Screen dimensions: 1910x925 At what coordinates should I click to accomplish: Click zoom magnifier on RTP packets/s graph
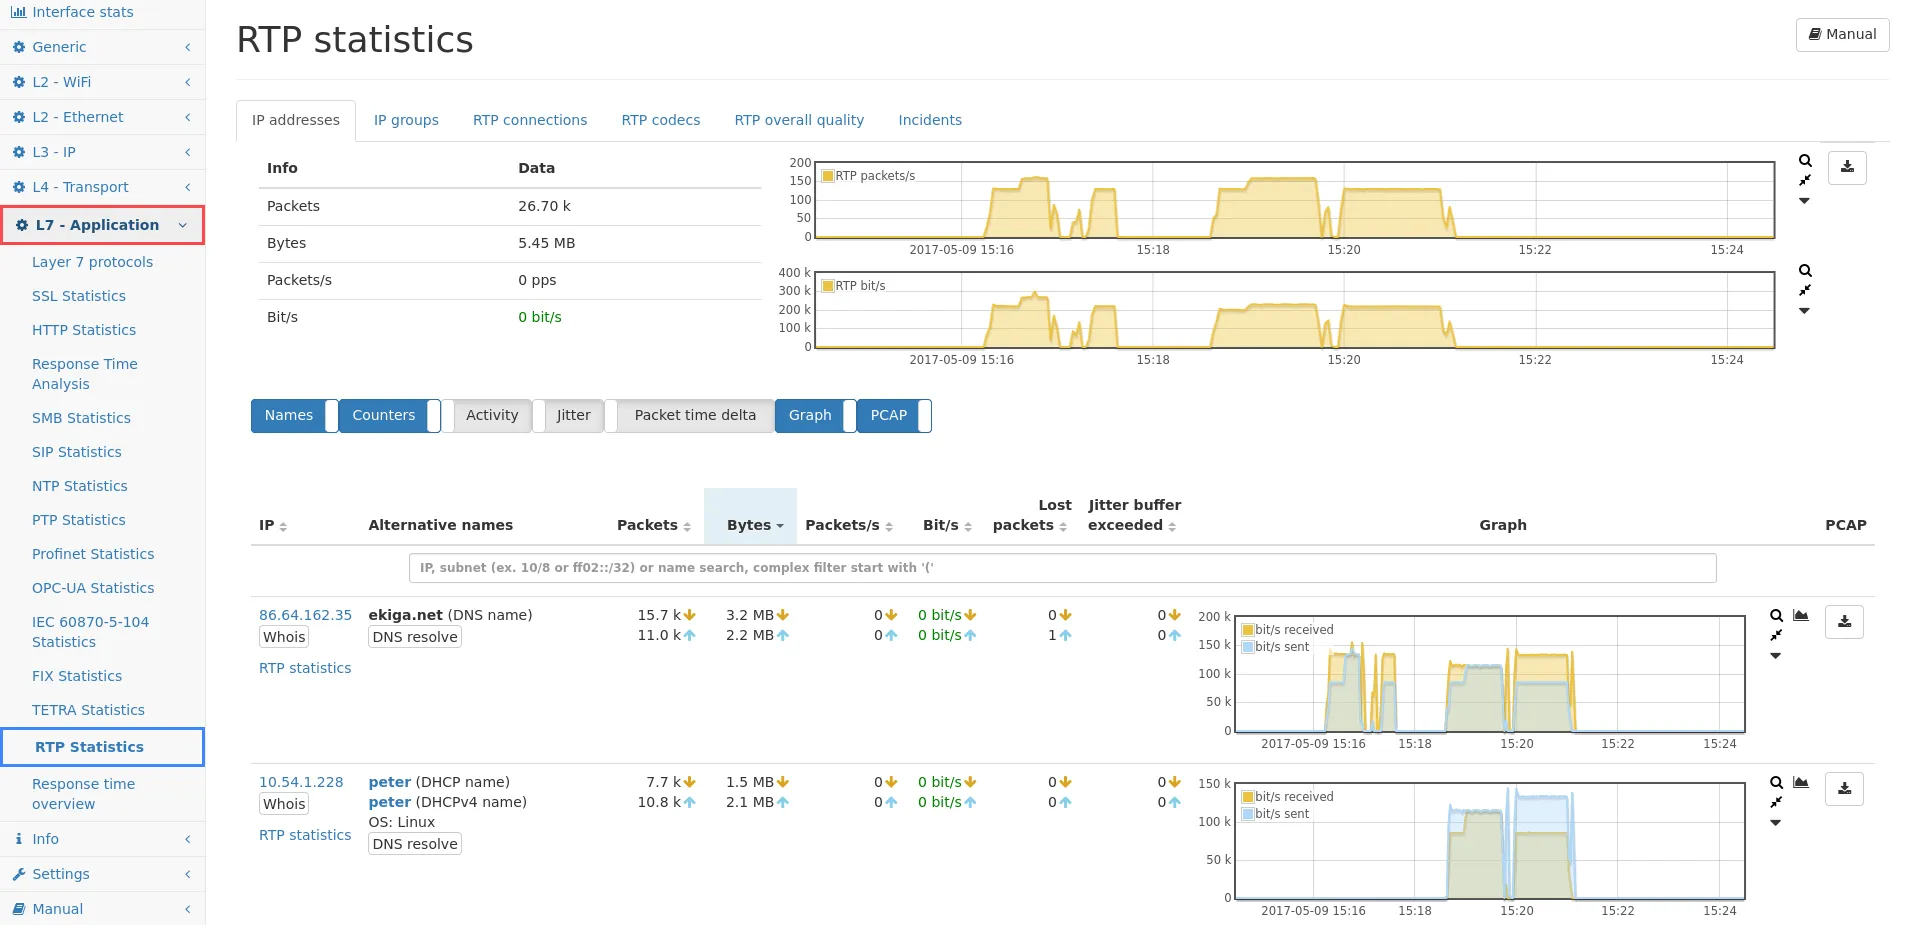click(1805, 161)
